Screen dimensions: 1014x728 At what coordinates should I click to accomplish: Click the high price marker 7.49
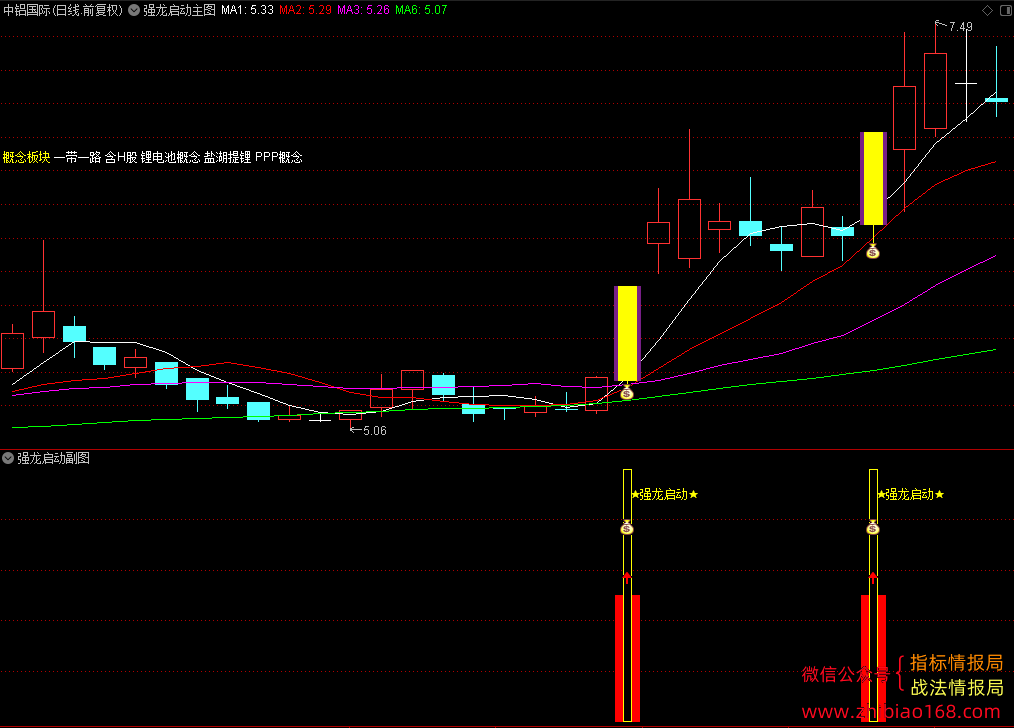pyautogui.click(x=960, y=27)
